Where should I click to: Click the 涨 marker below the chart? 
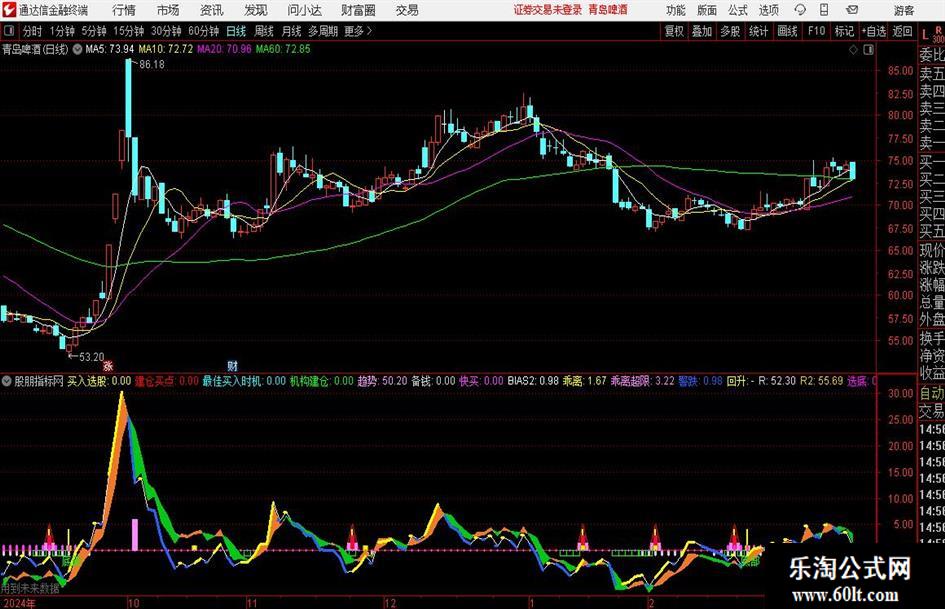pos(108,365)
